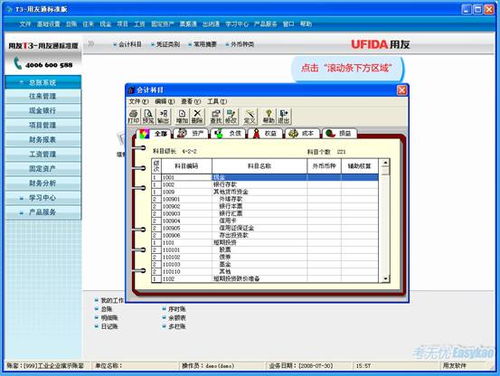
Task: Click the 增加 add account icon
Action: pos(182,116)
